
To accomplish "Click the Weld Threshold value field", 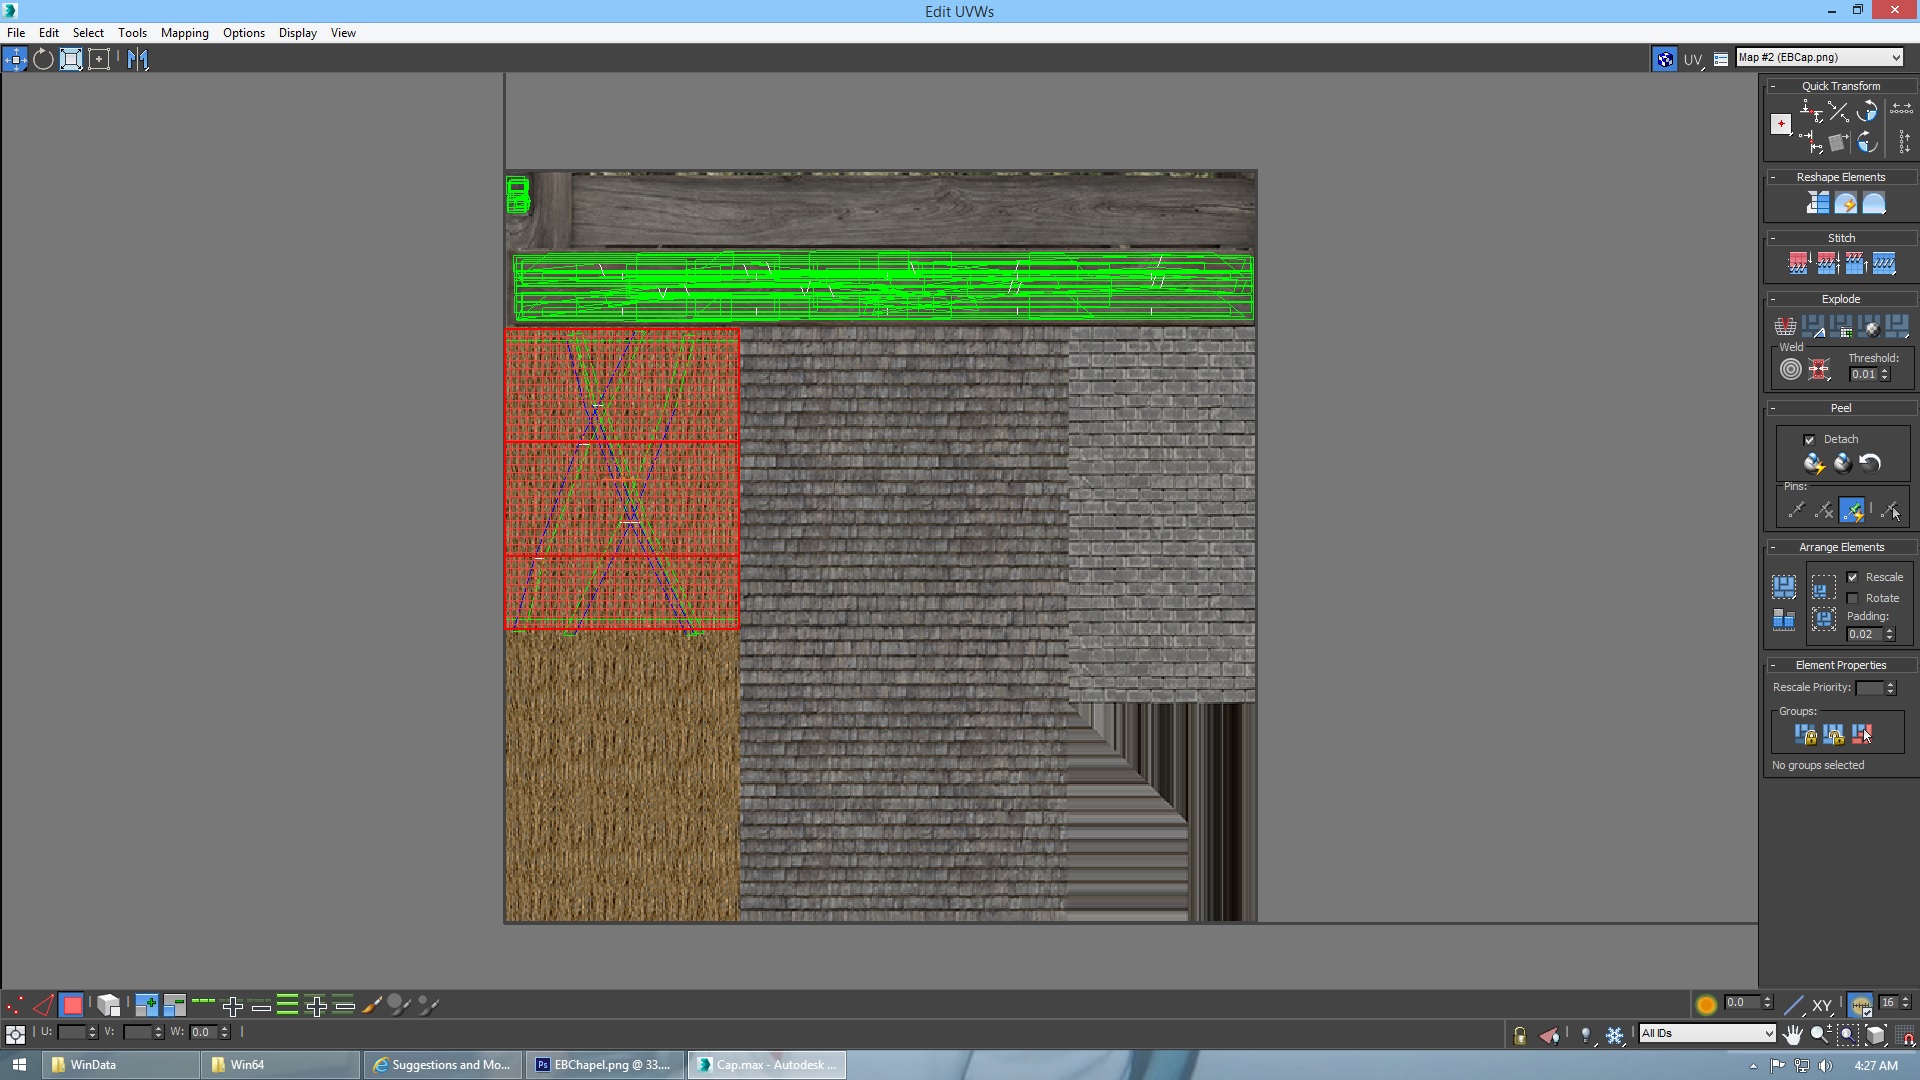I will click(x=1863, y=374).
